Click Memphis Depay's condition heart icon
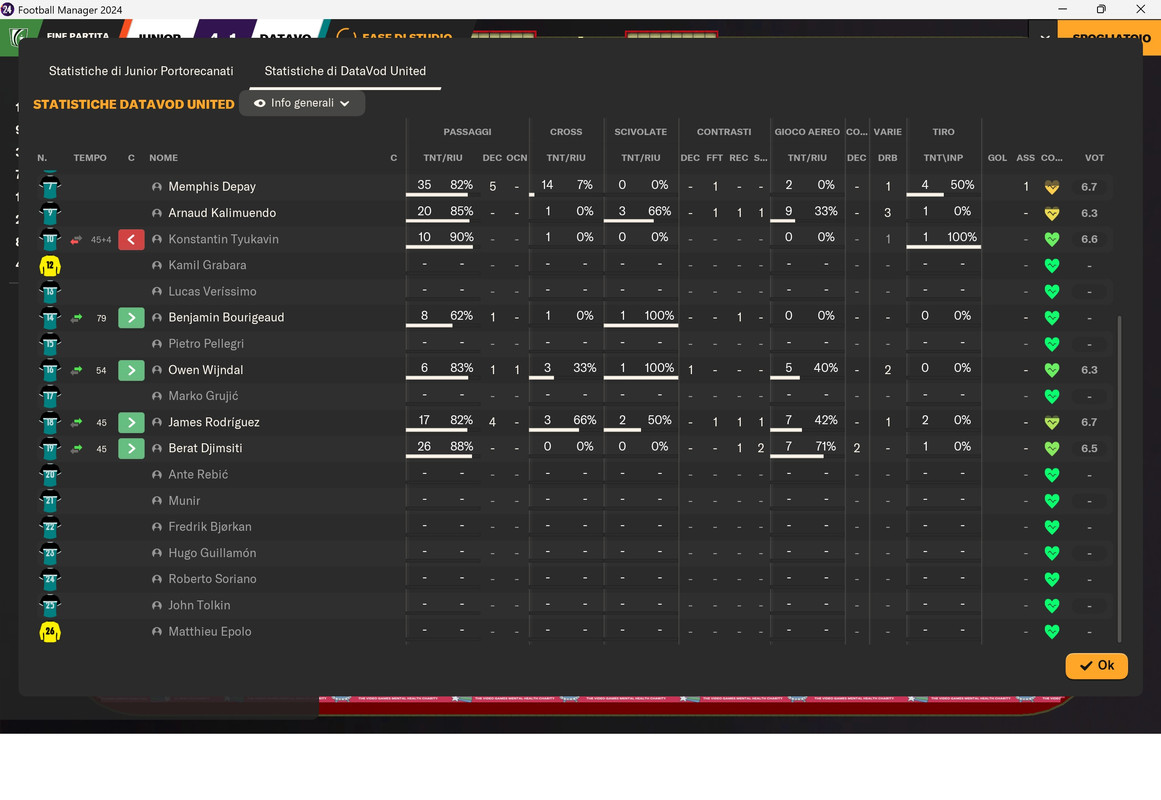 coord(1051,187)
